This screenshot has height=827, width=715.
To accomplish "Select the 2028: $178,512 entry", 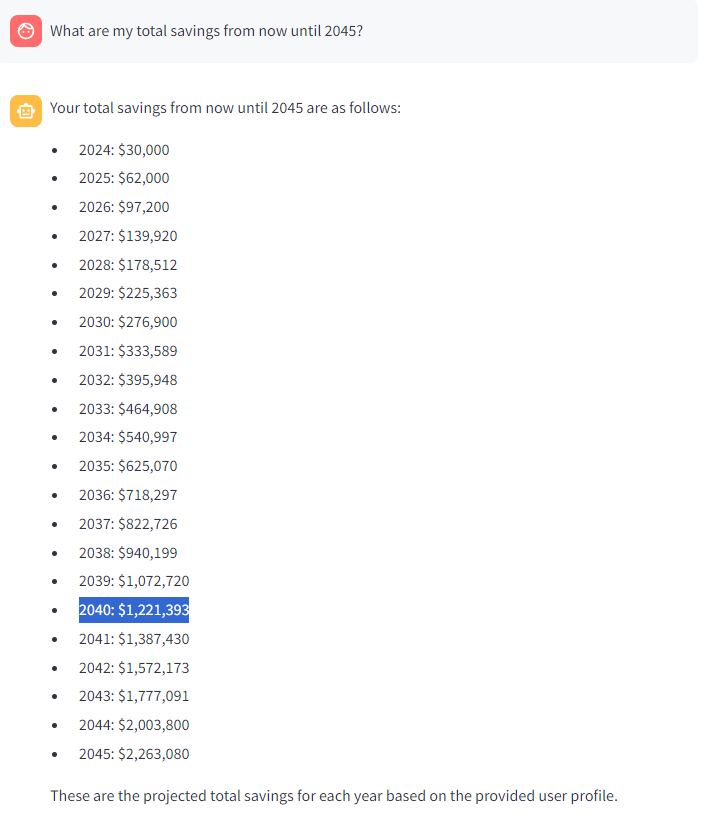I will pyautogui.click(x=128, y=265).
